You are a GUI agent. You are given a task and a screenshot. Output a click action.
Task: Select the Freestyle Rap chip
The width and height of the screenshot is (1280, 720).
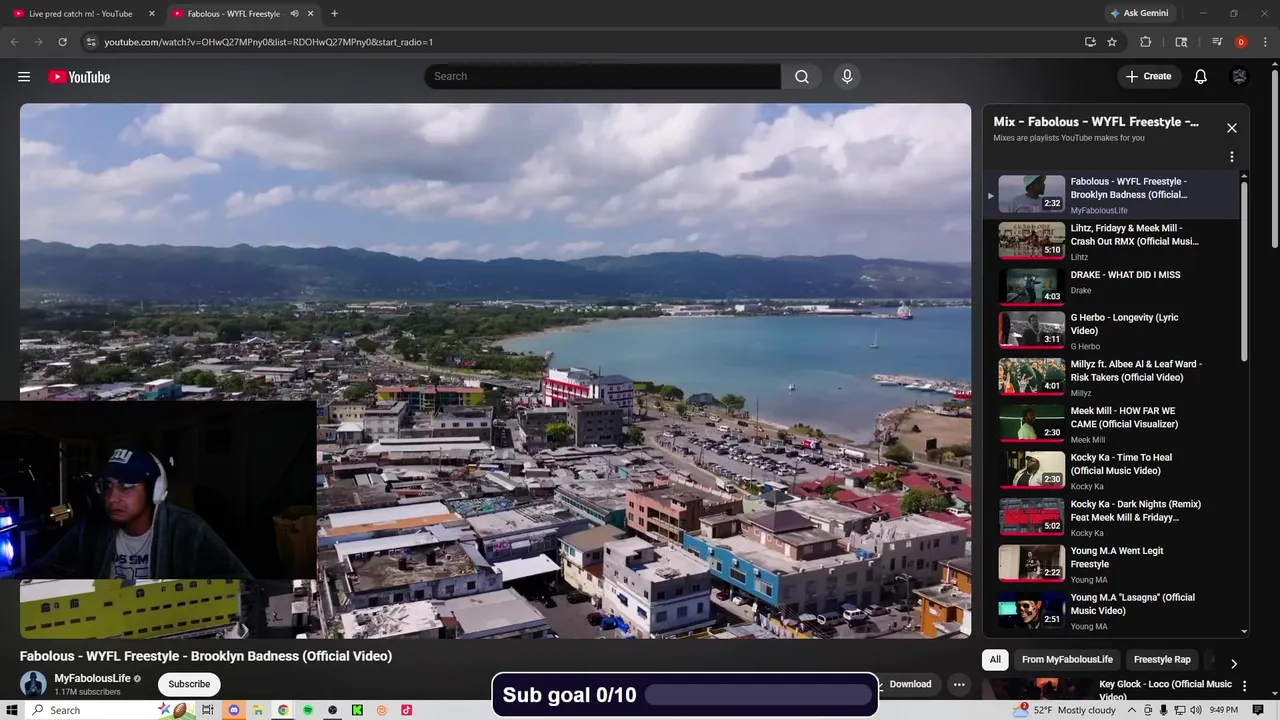(x=1162, y=660)
